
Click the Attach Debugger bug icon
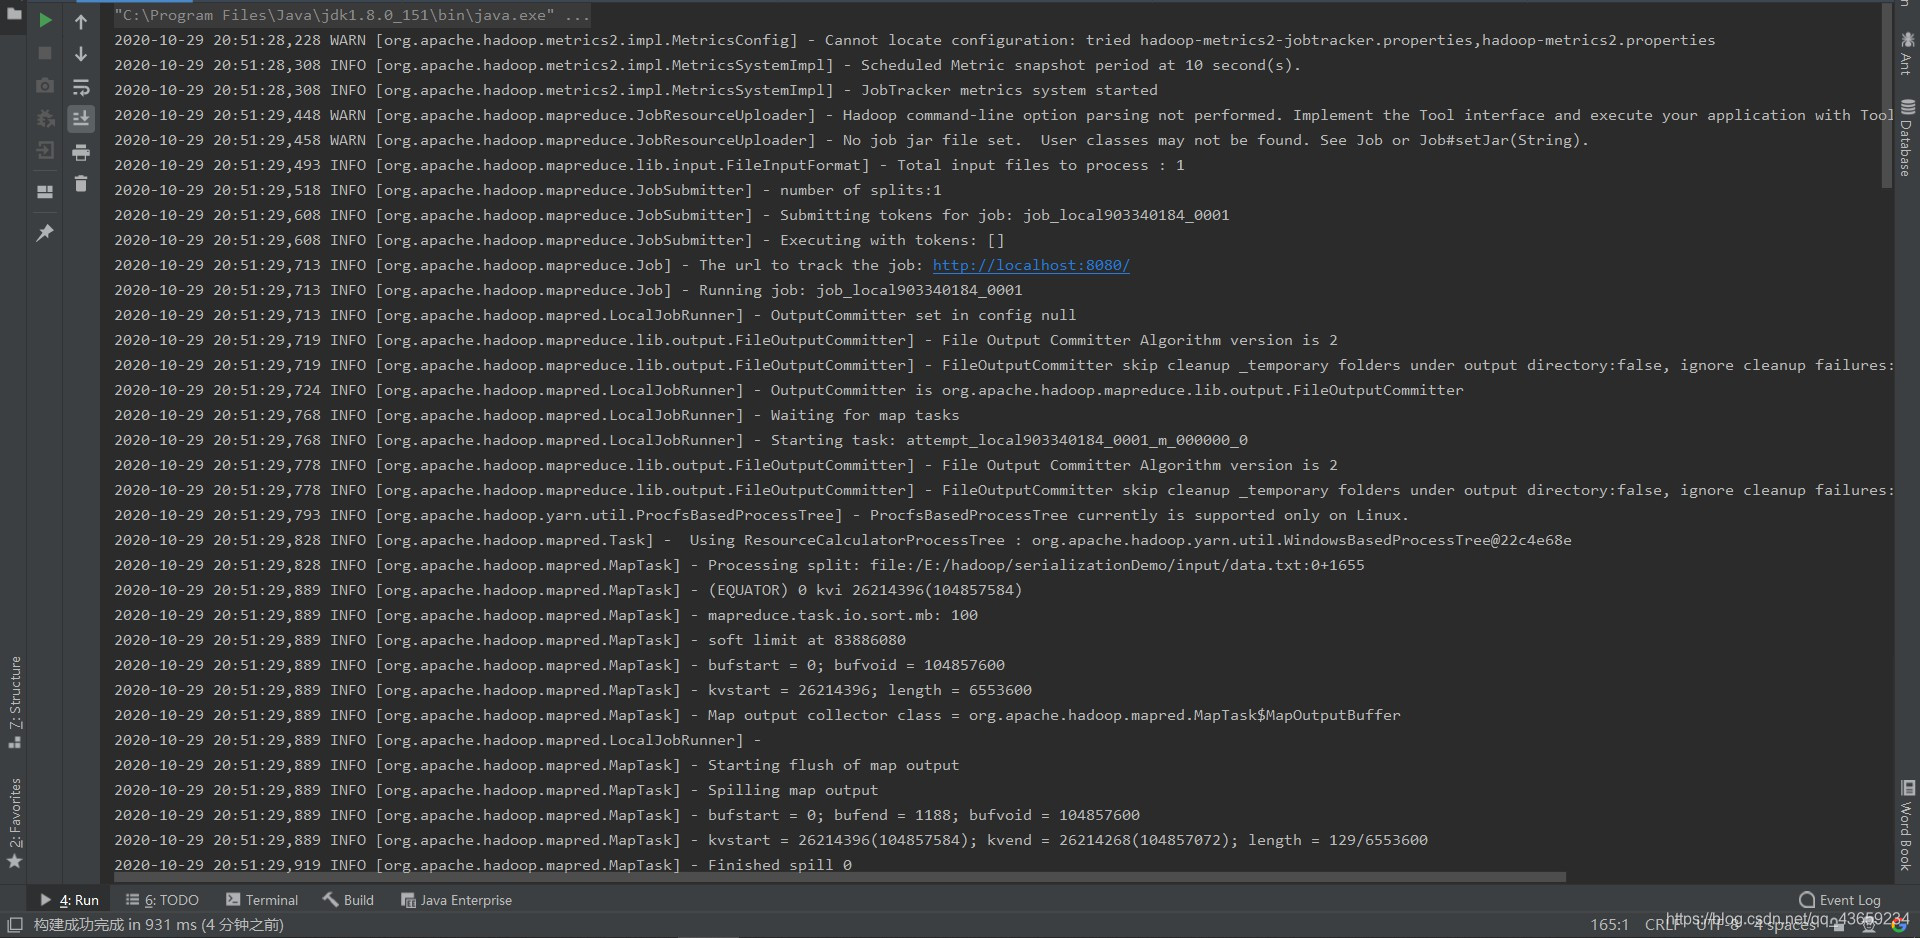tap(45, 119)
